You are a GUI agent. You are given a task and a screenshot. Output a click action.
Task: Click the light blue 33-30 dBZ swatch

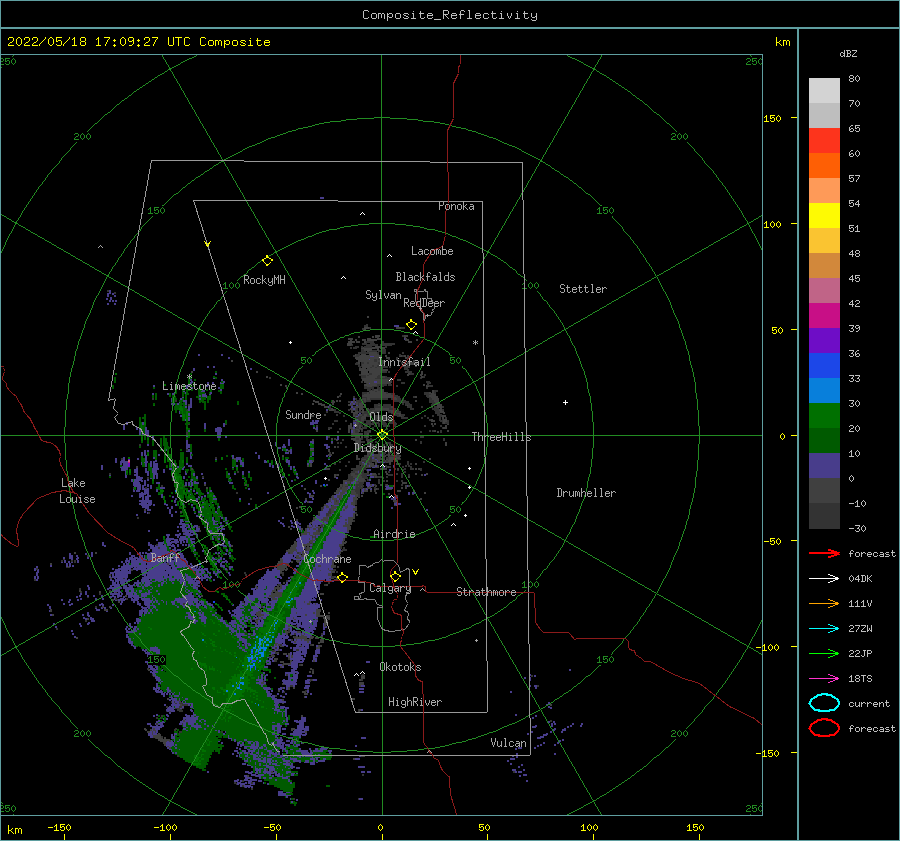[x=824, y=391]
